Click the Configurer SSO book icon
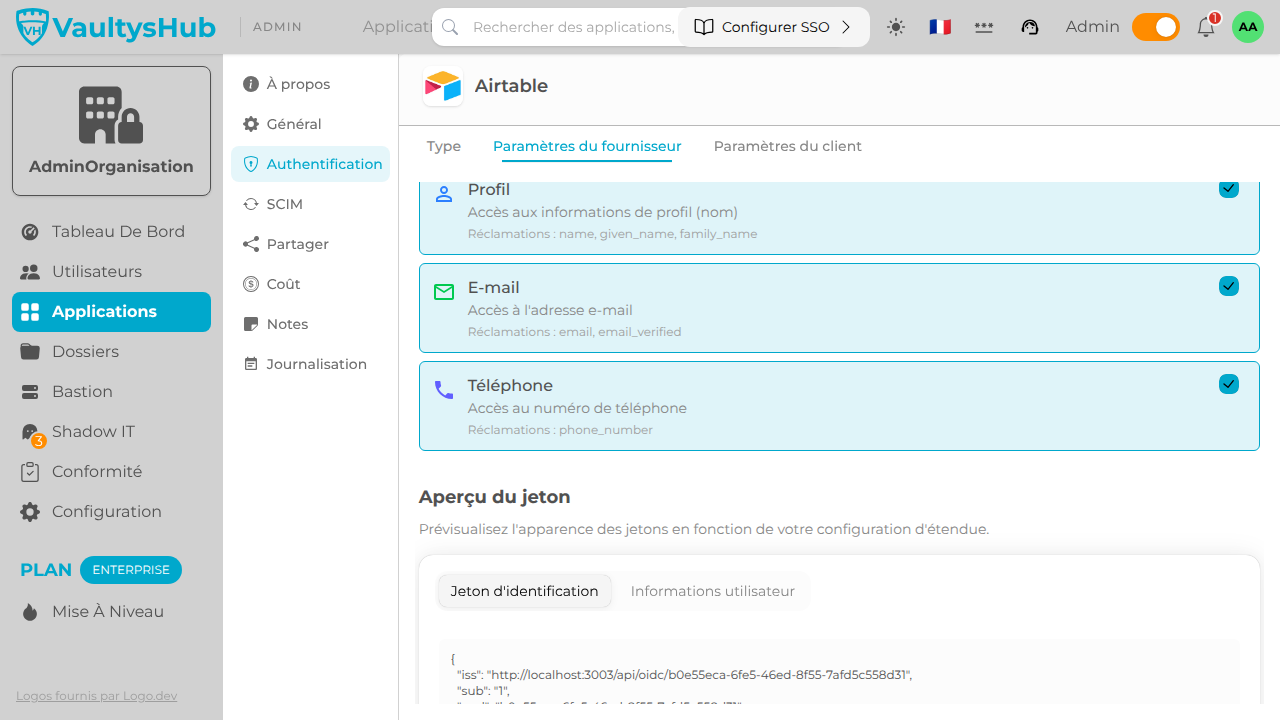Viewport: 1280px width, 720px height. 704,27
